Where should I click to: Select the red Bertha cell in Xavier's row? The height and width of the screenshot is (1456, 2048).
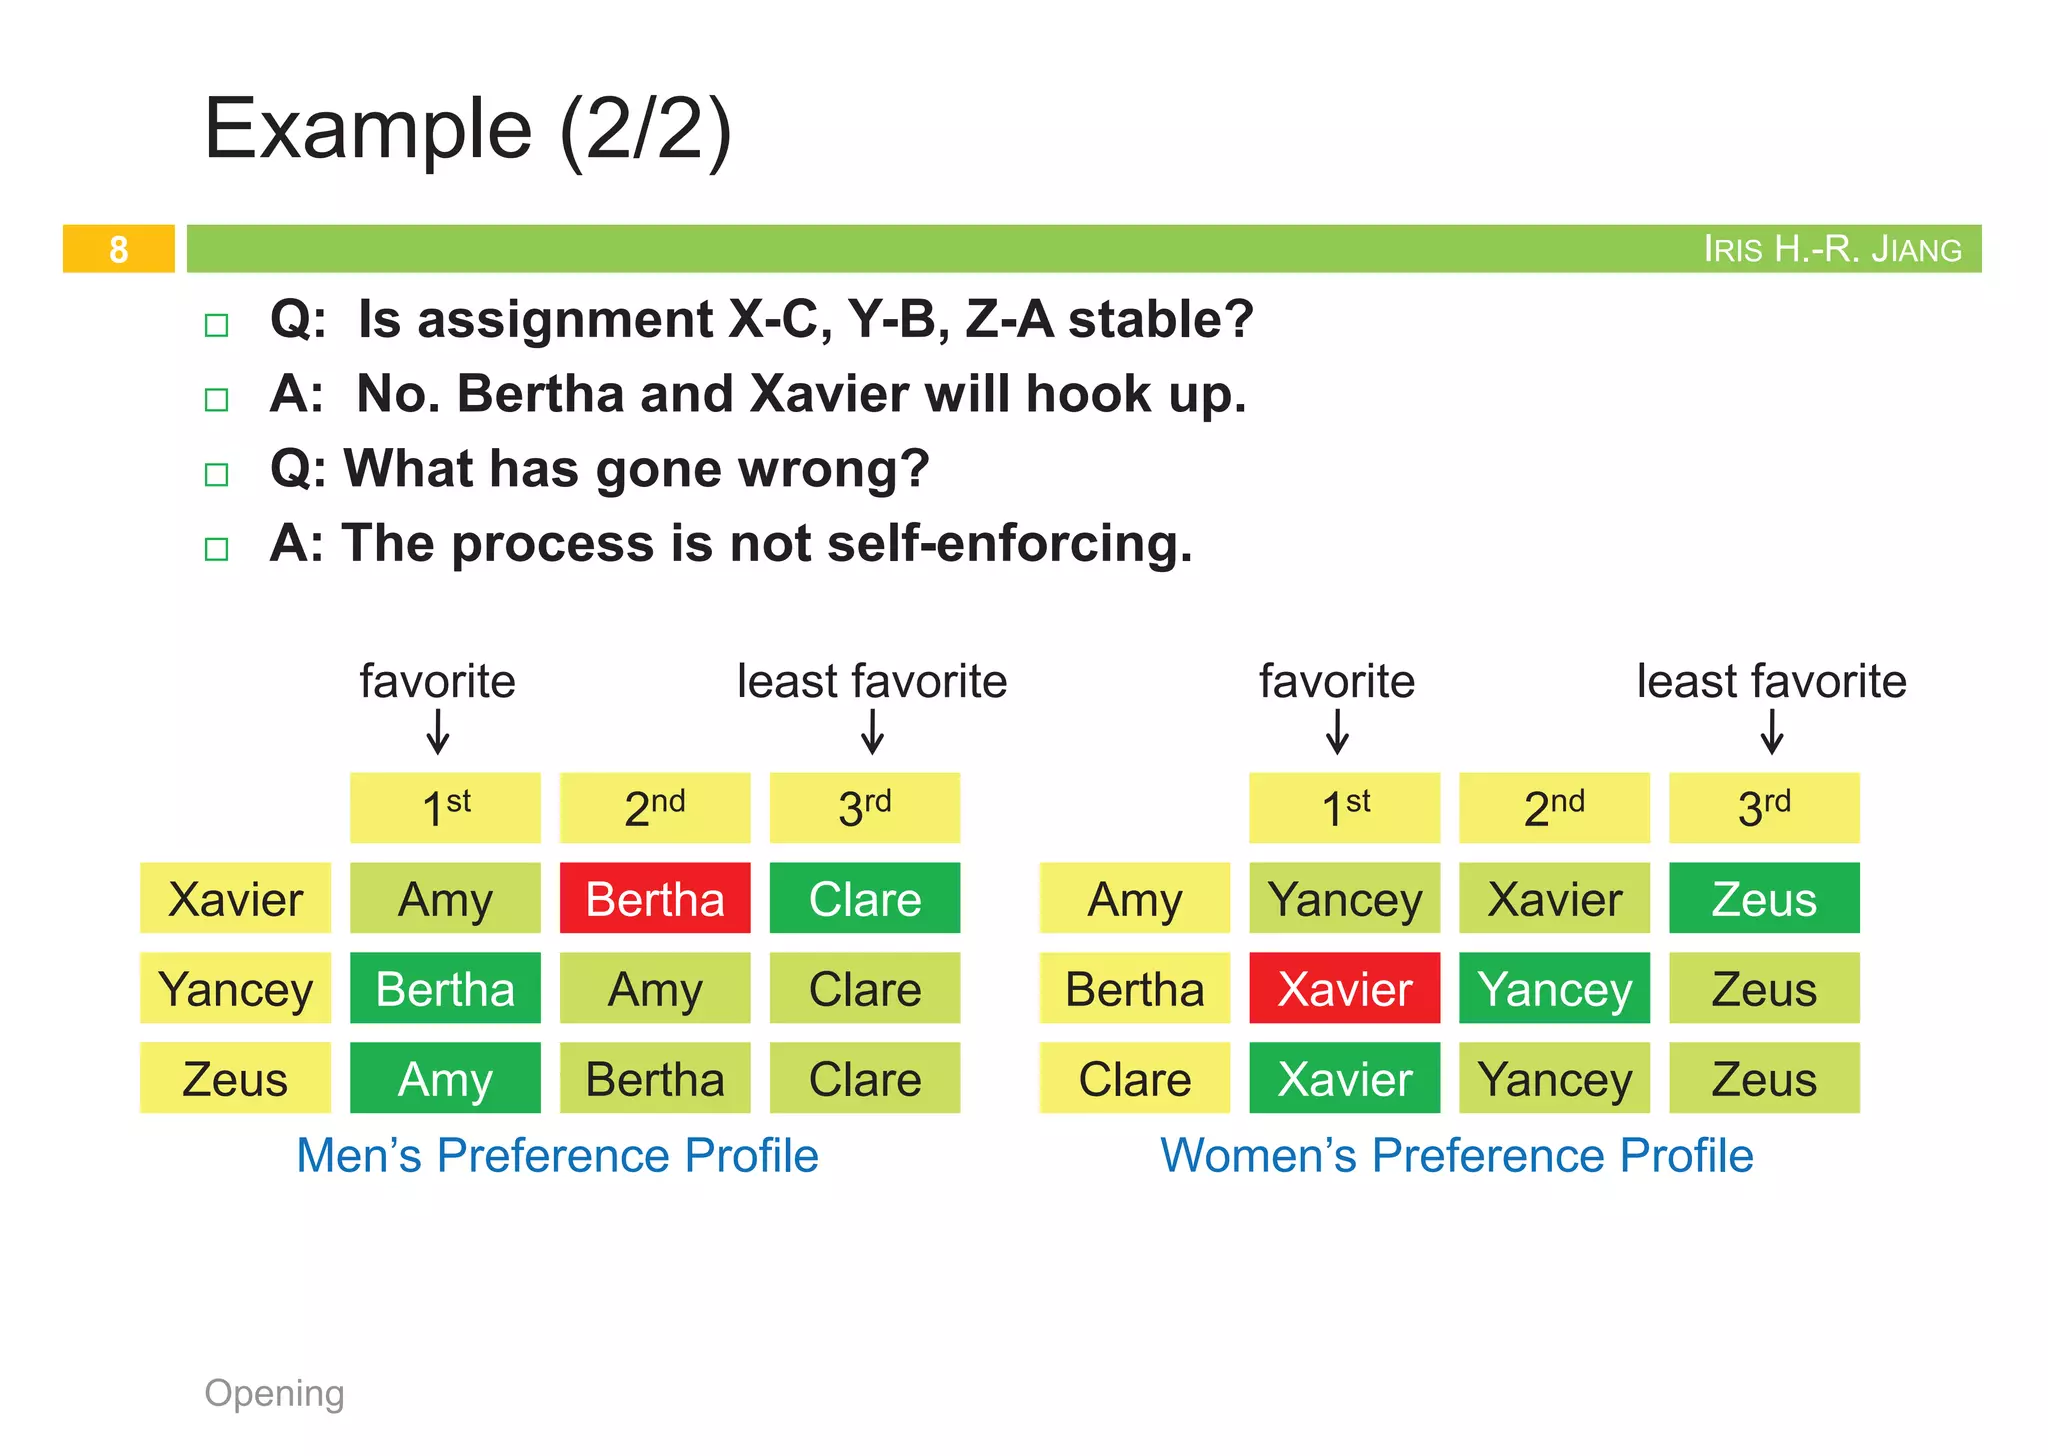point(655,898)
